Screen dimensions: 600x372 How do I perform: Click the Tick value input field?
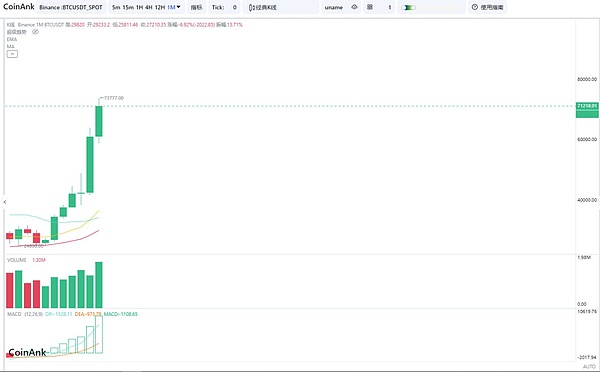coord(234,7)
